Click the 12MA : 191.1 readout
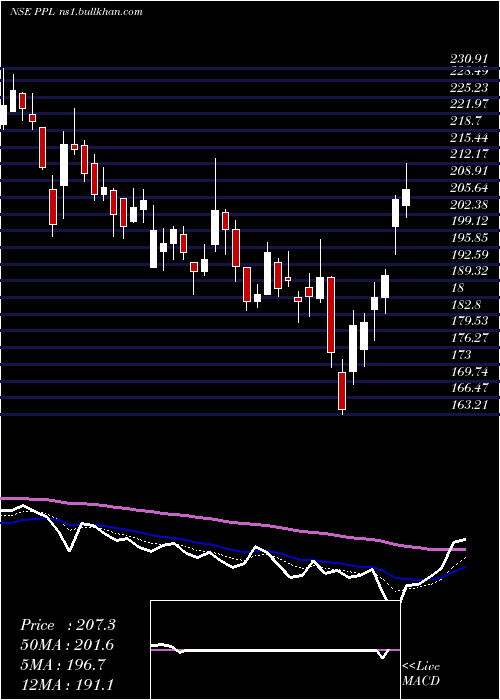The height and width of the screenshot is (700, 500). [x=67, y=685]
